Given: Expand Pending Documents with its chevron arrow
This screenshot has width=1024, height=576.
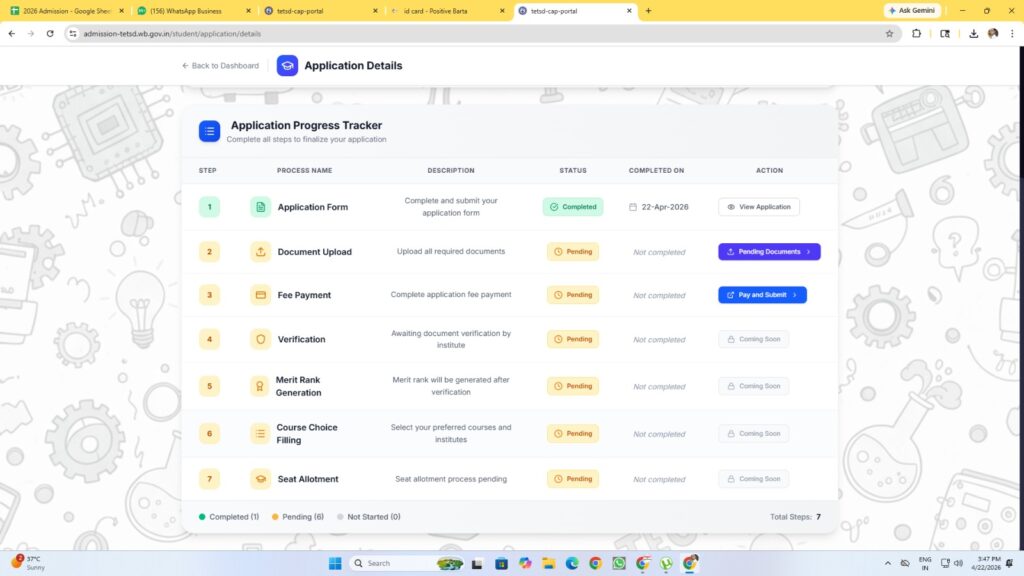Looking at the screenshot, I should (808, 252).
